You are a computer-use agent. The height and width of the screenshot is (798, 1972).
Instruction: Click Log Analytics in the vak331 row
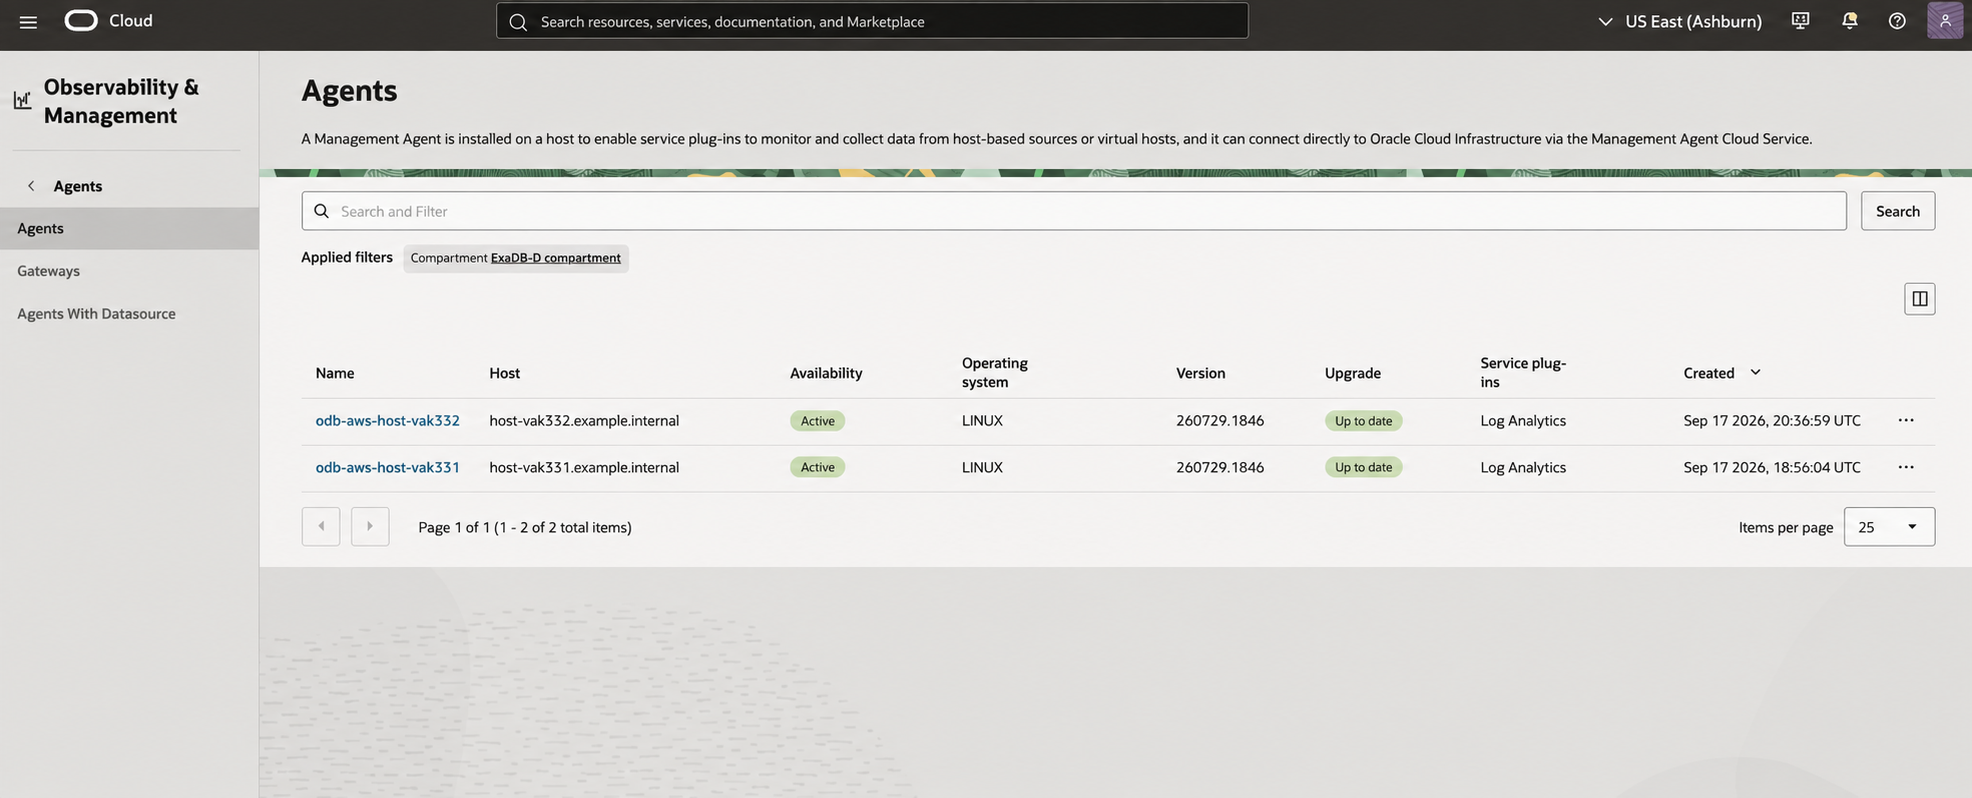pos(1523,467)
